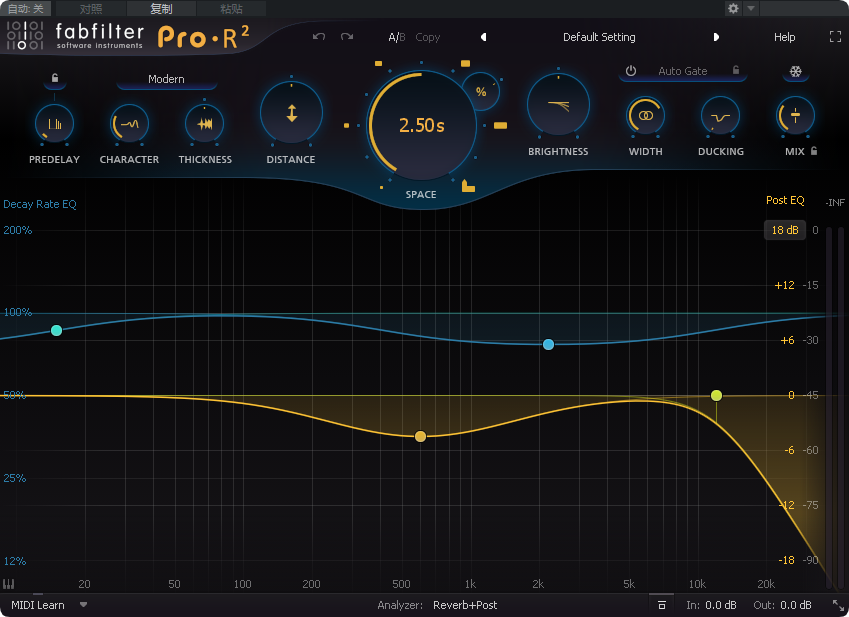The image size is (849, 617).
Task: Enable the freeze snowflake button
Action: click(795, 71)
